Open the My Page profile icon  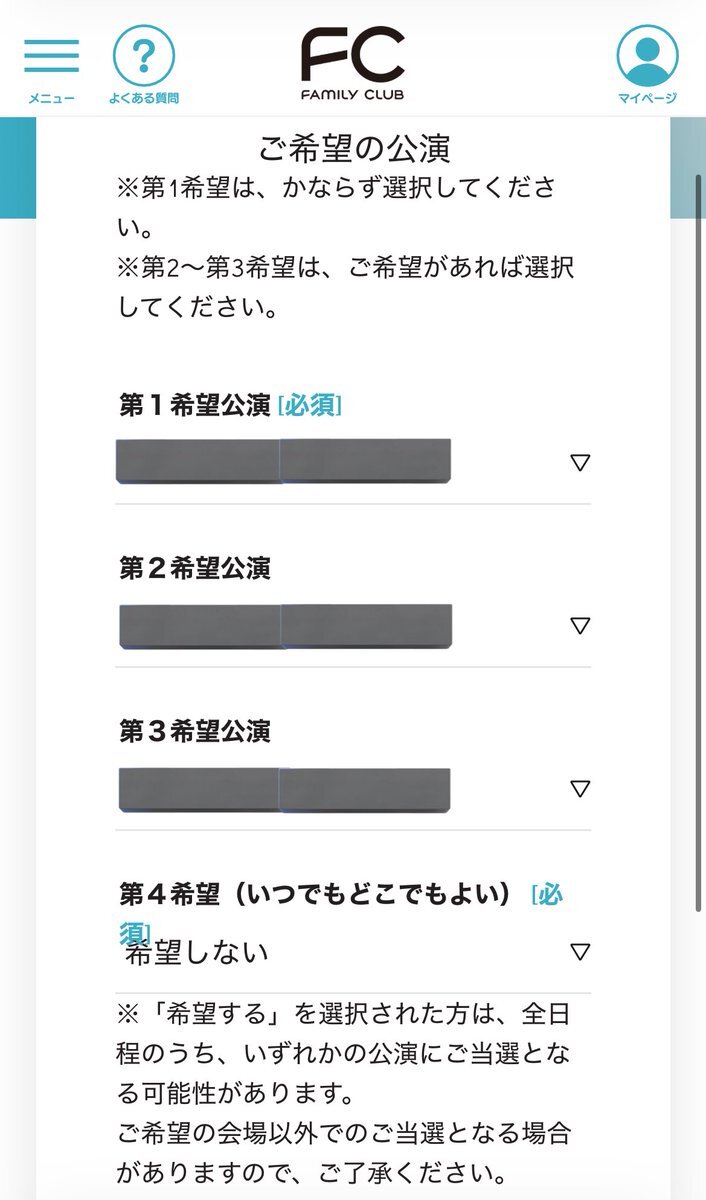coord(647,56)
